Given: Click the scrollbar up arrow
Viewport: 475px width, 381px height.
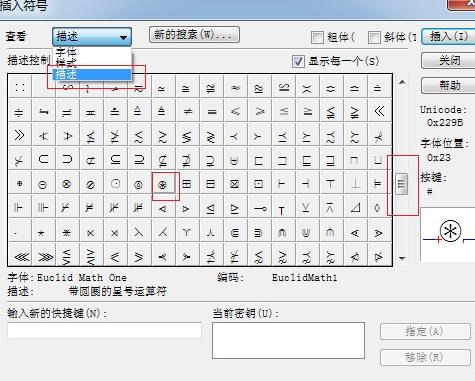Looking at the screenshot, I should (402, 82).
